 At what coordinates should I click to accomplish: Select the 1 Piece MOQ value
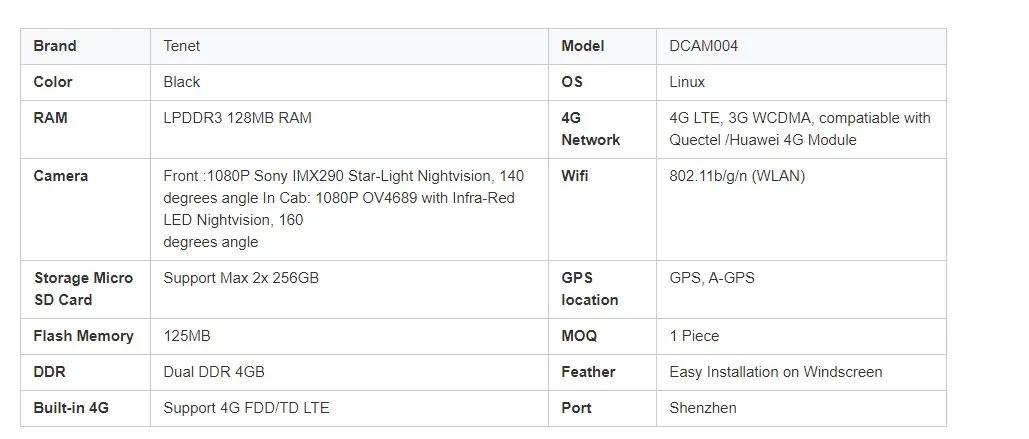694,336
